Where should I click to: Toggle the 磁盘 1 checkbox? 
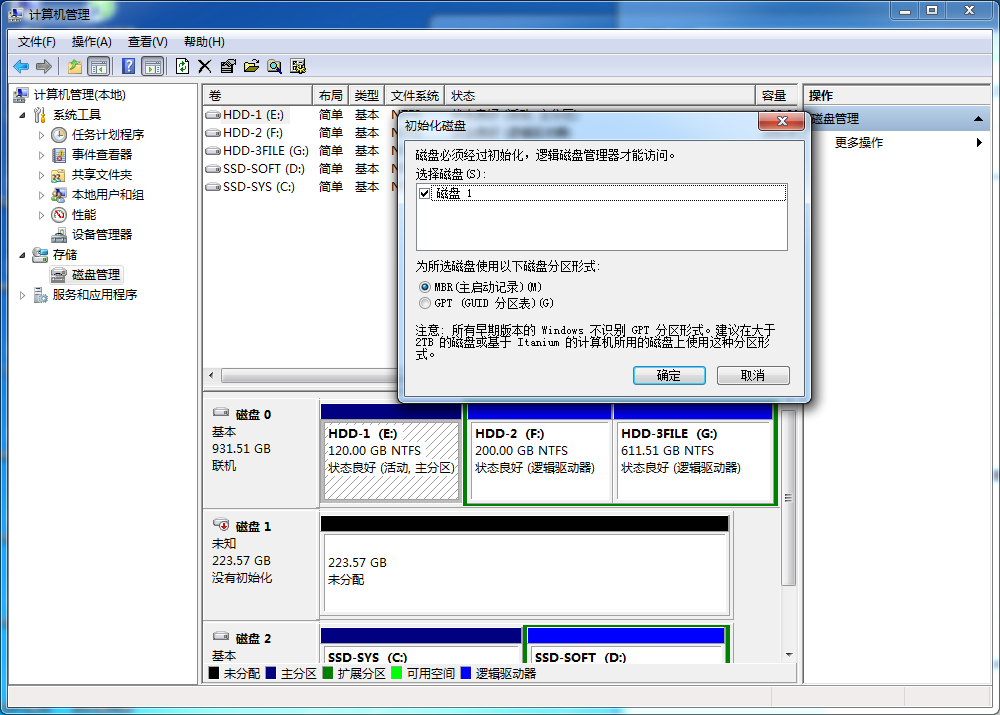pyautogui.click(x=425, y=193)
